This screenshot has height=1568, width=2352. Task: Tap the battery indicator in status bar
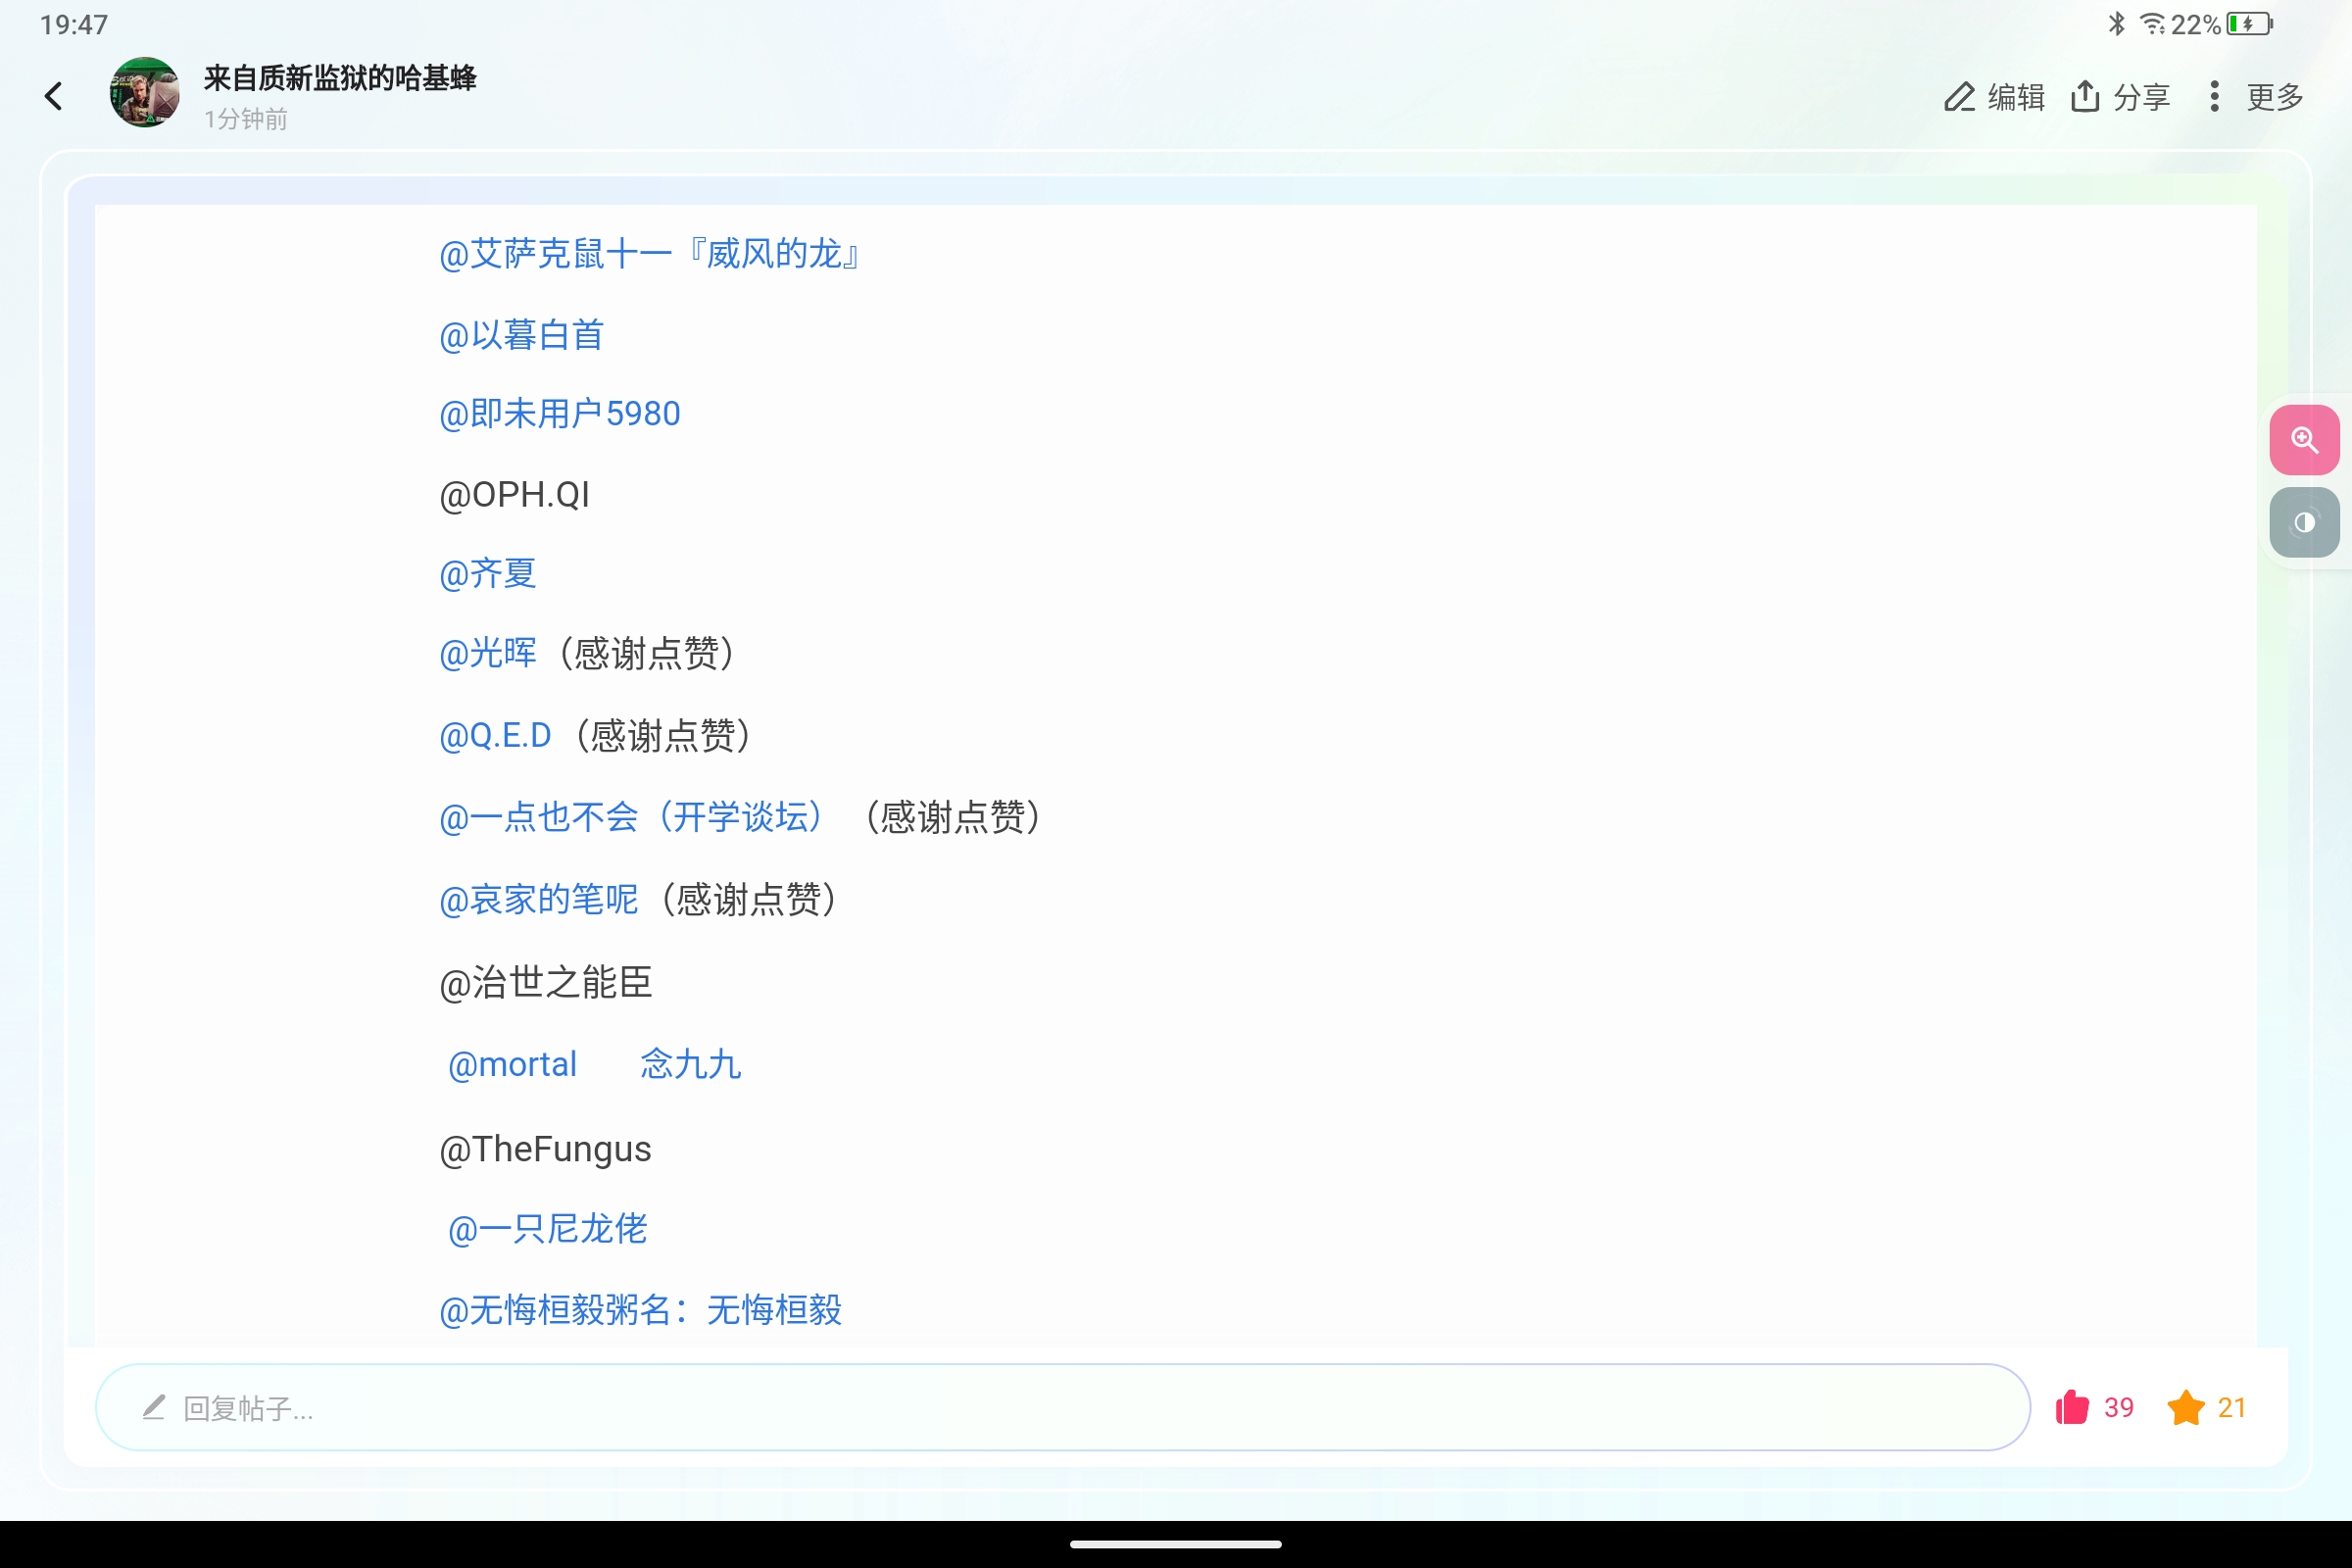[x=2250, y=24]
